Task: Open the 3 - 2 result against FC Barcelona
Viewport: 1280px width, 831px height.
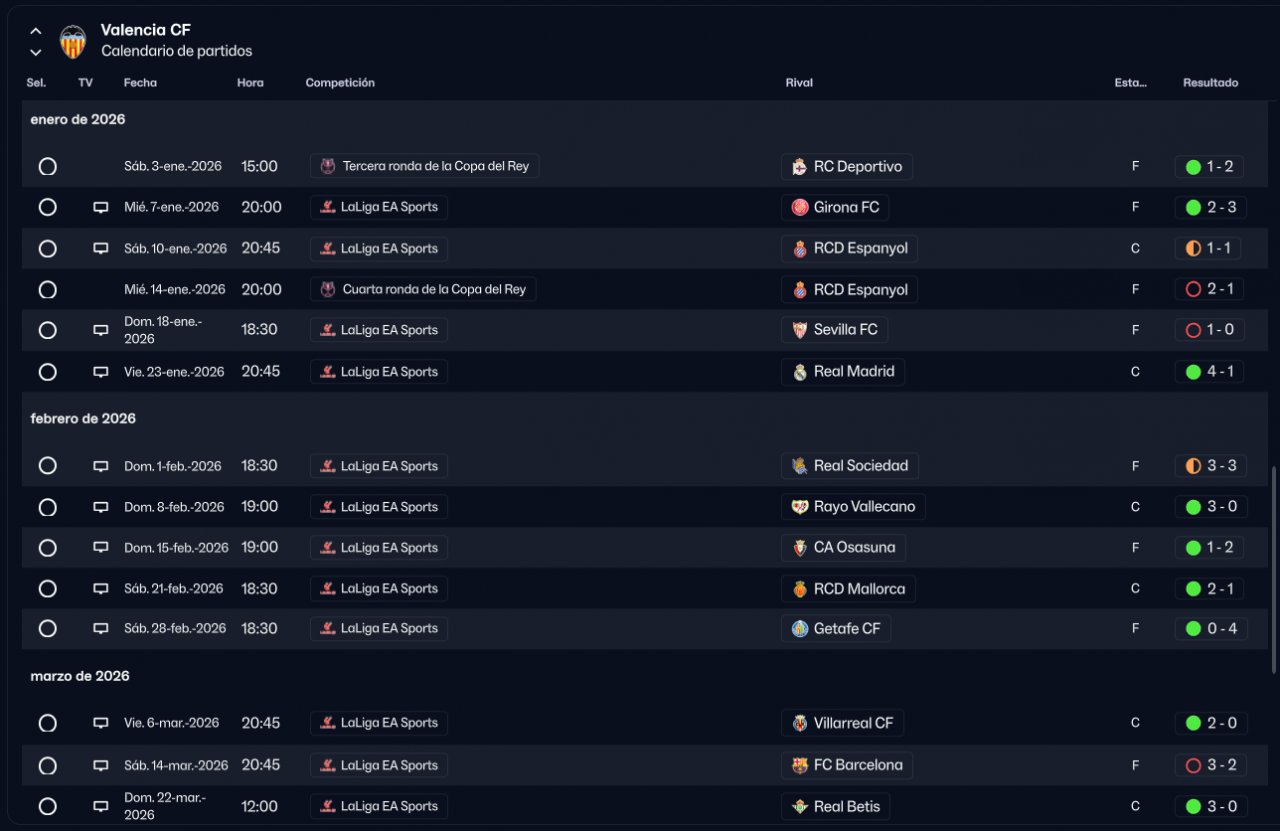Action: [1210, 766]
